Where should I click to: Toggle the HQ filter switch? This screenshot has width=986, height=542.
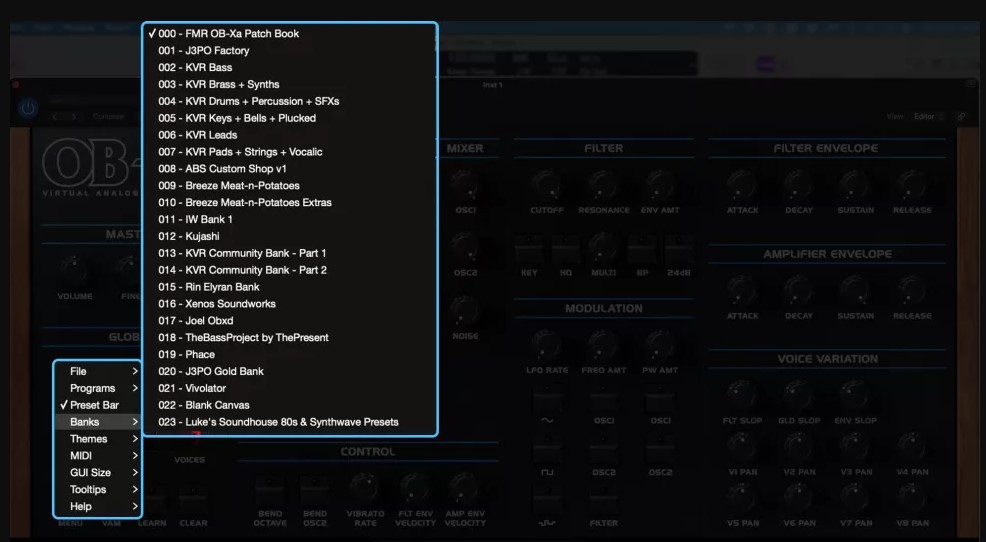click(x=566, y=251)
